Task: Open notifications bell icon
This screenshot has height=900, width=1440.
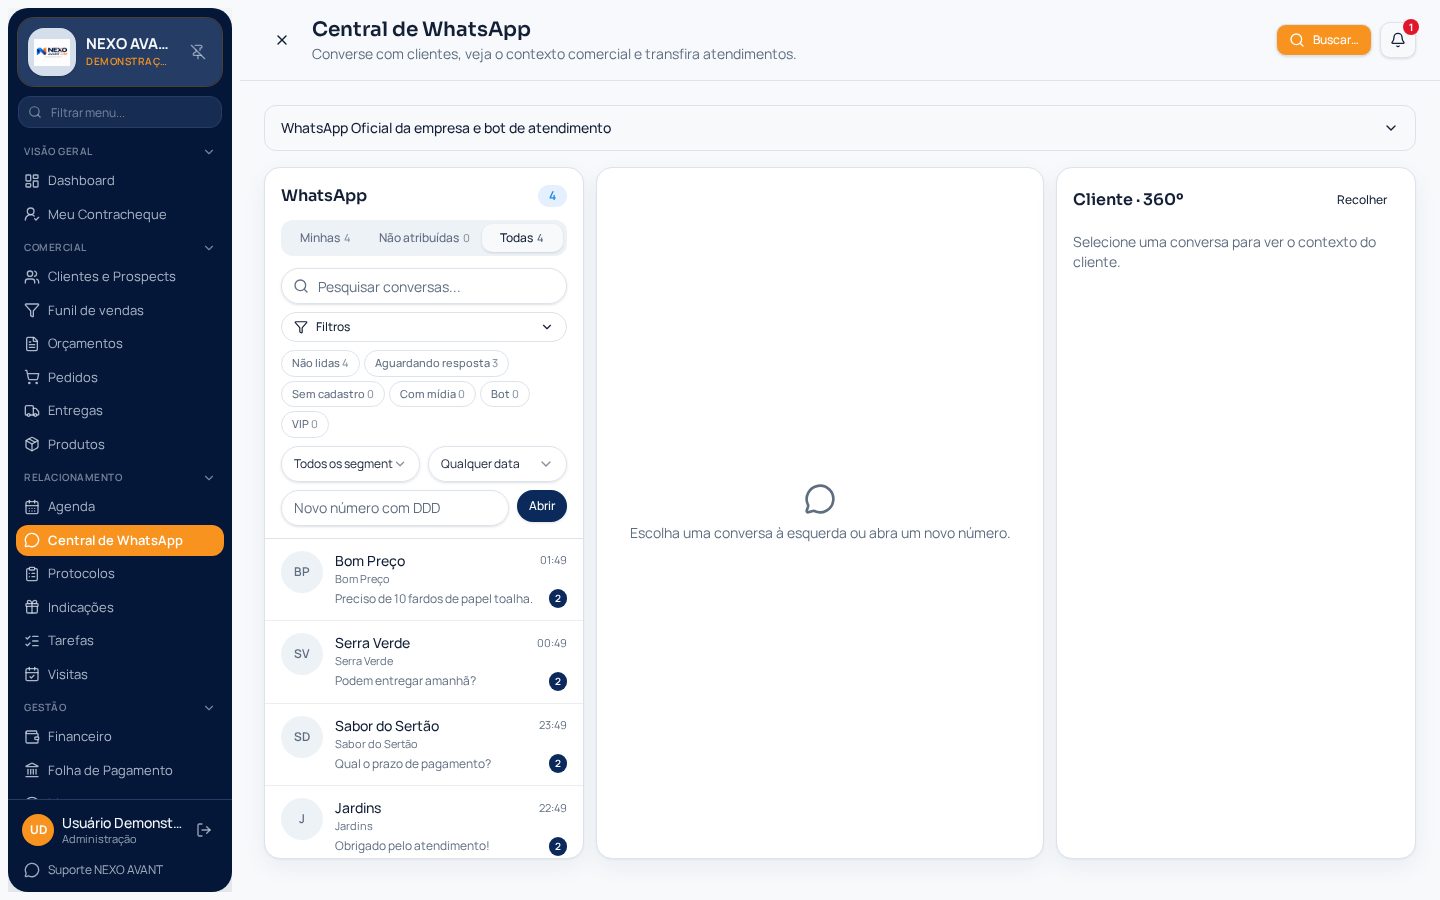Action: 1398,40
